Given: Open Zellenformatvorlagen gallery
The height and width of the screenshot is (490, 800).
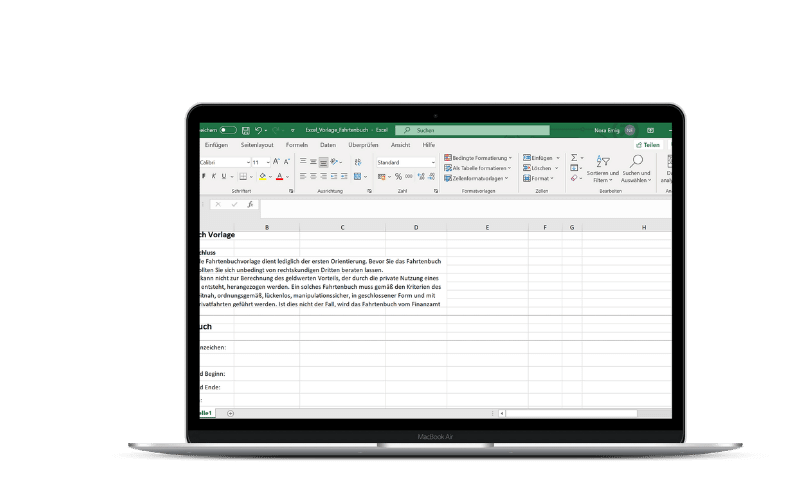Looking at the screenshot, I should tap(476, 178).
